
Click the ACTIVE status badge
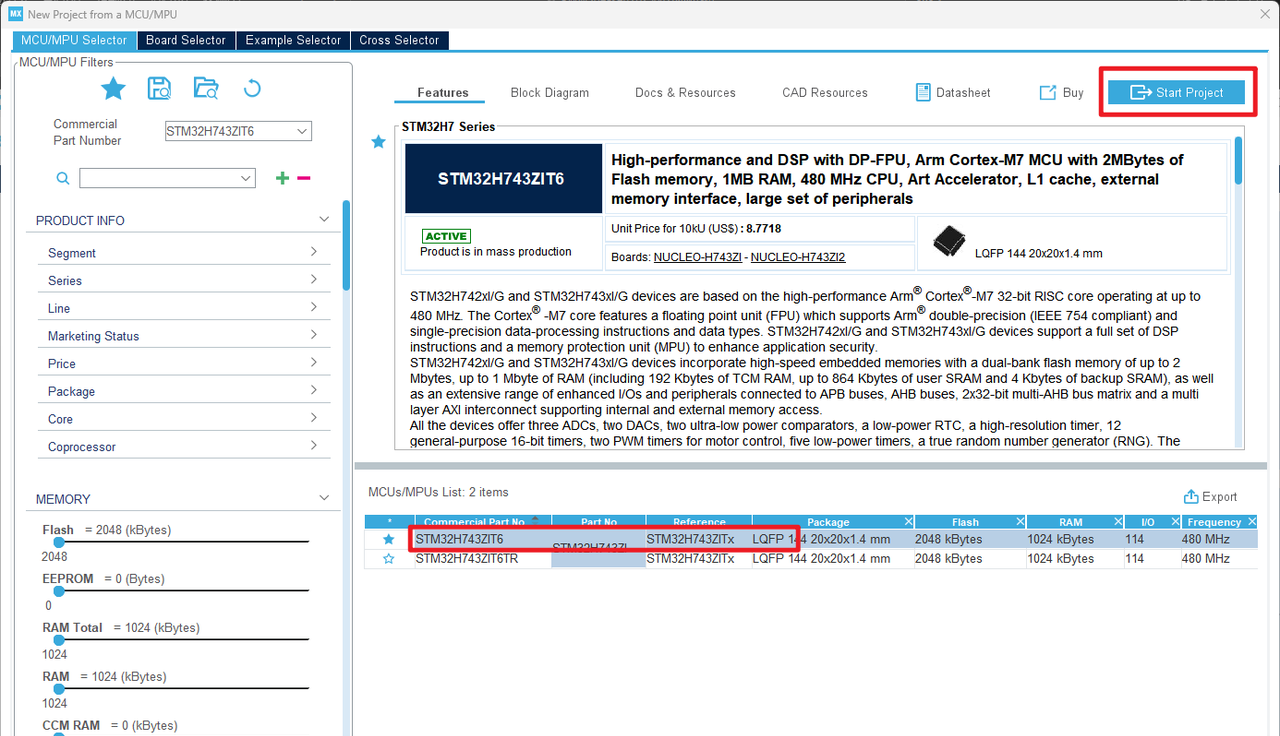(x=446, y=236)
